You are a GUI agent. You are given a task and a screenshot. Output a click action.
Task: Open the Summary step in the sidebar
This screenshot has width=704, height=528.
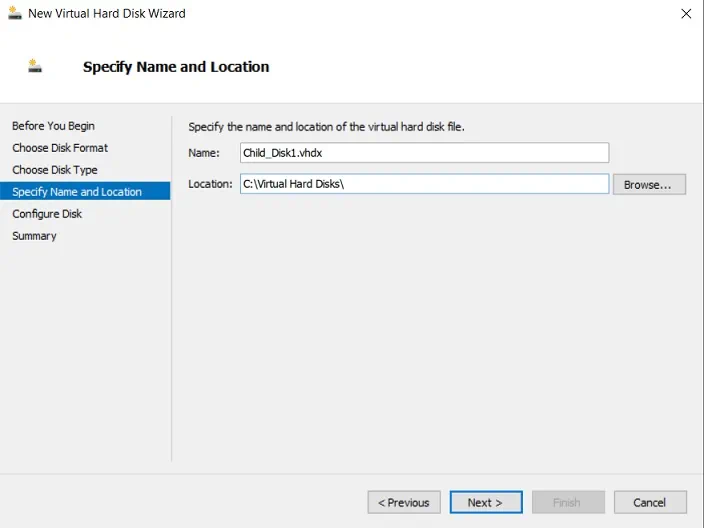pyautogui.click(x=34, y=236)
